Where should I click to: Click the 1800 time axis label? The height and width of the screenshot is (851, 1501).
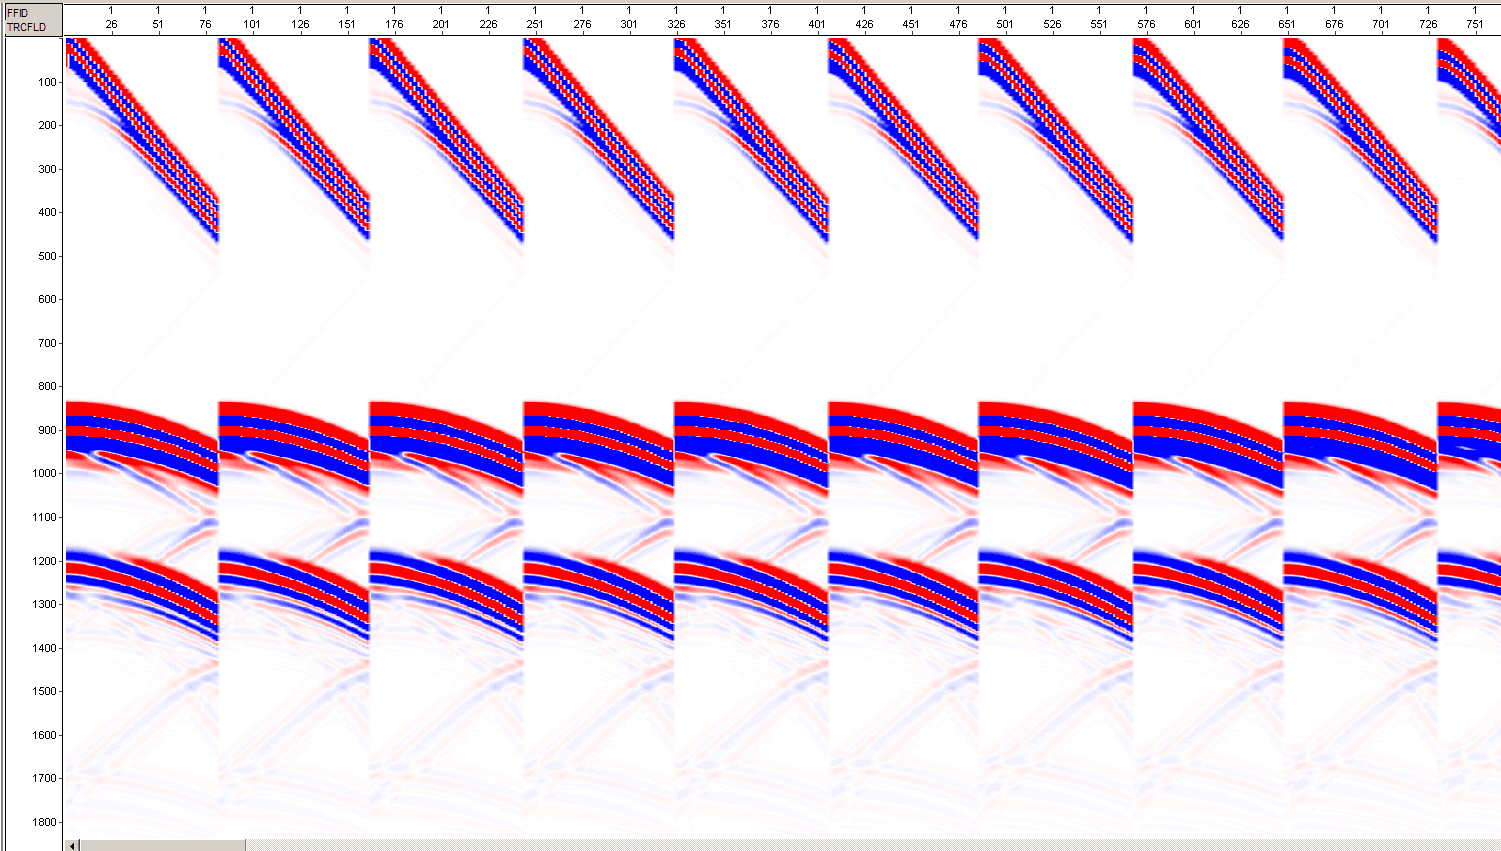pos(45,822)
